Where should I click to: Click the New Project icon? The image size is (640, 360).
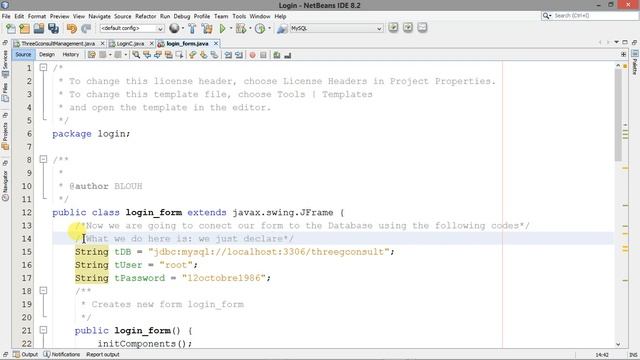point(25,29)
